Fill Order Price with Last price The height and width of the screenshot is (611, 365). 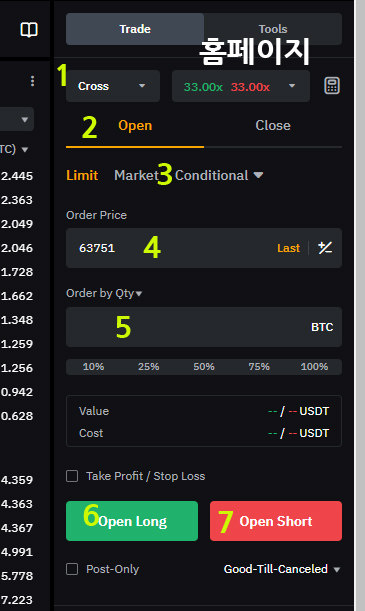coord(288,248)
